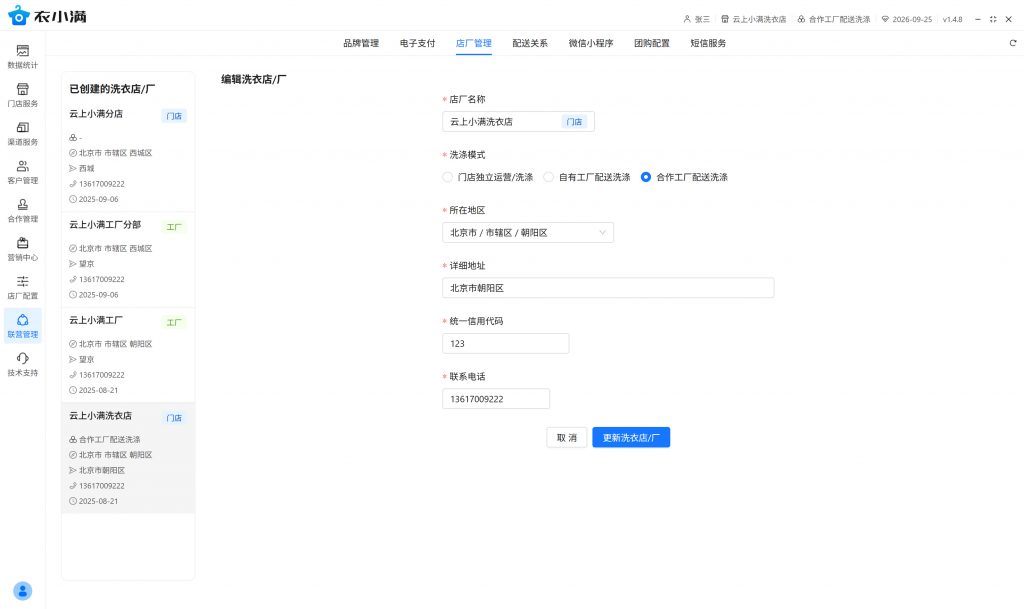The width and height of the screenshot is (1024, 609).
Task: Select the 合作管理 sidebar icon
Action: coord(22,210)
